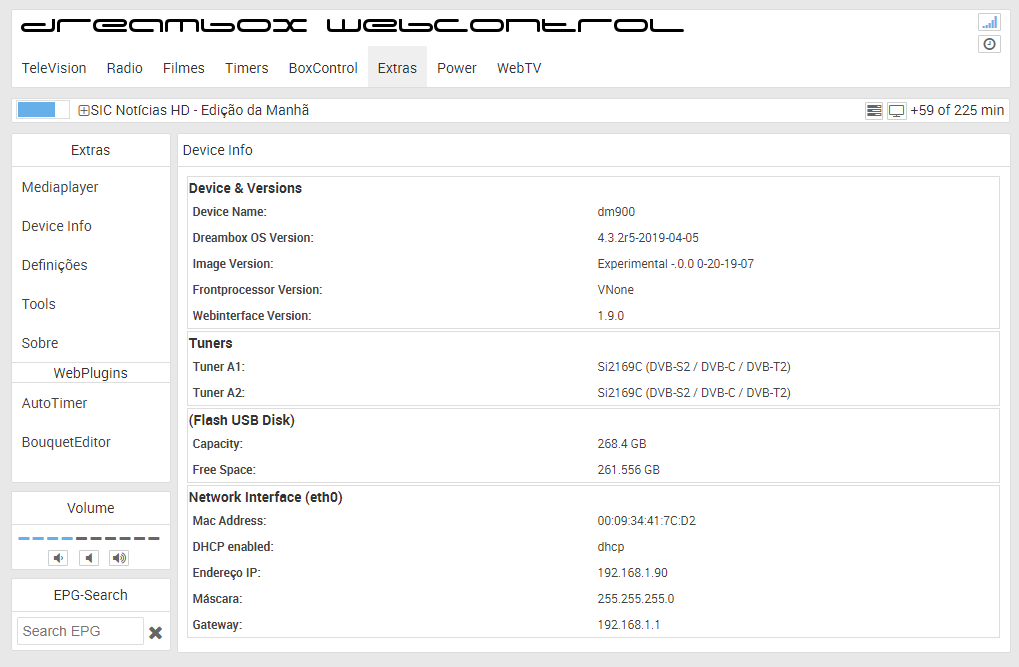Click the netmask '255.255.255.0'

click(636, 599)
